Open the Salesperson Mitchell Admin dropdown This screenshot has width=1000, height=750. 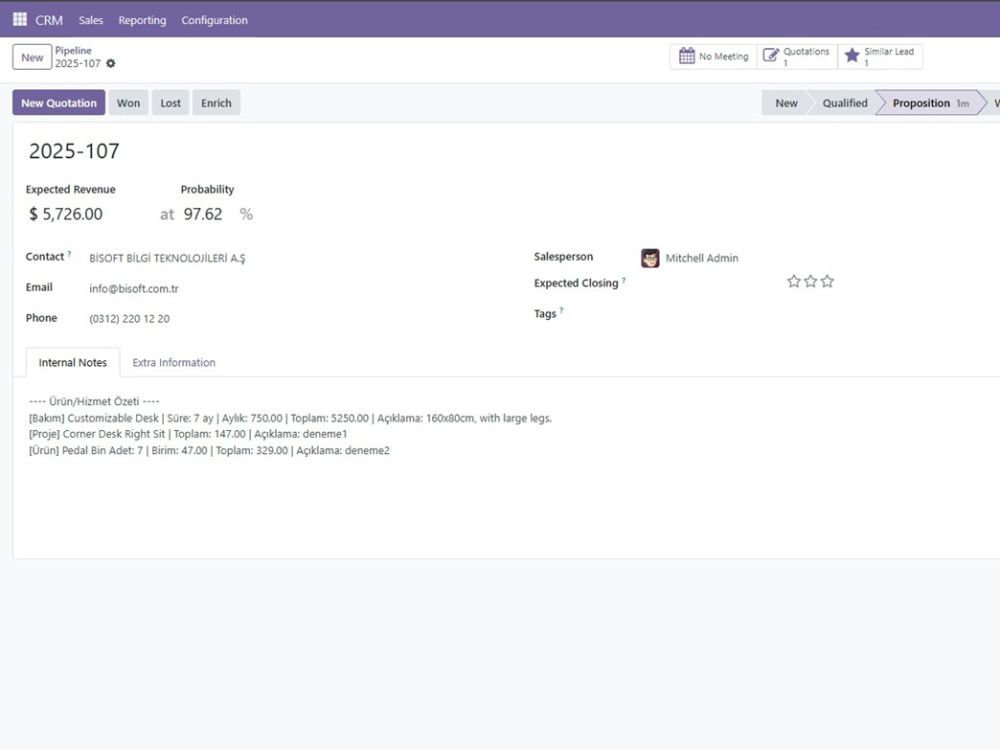pyautogui.click(x=702, y=258)
